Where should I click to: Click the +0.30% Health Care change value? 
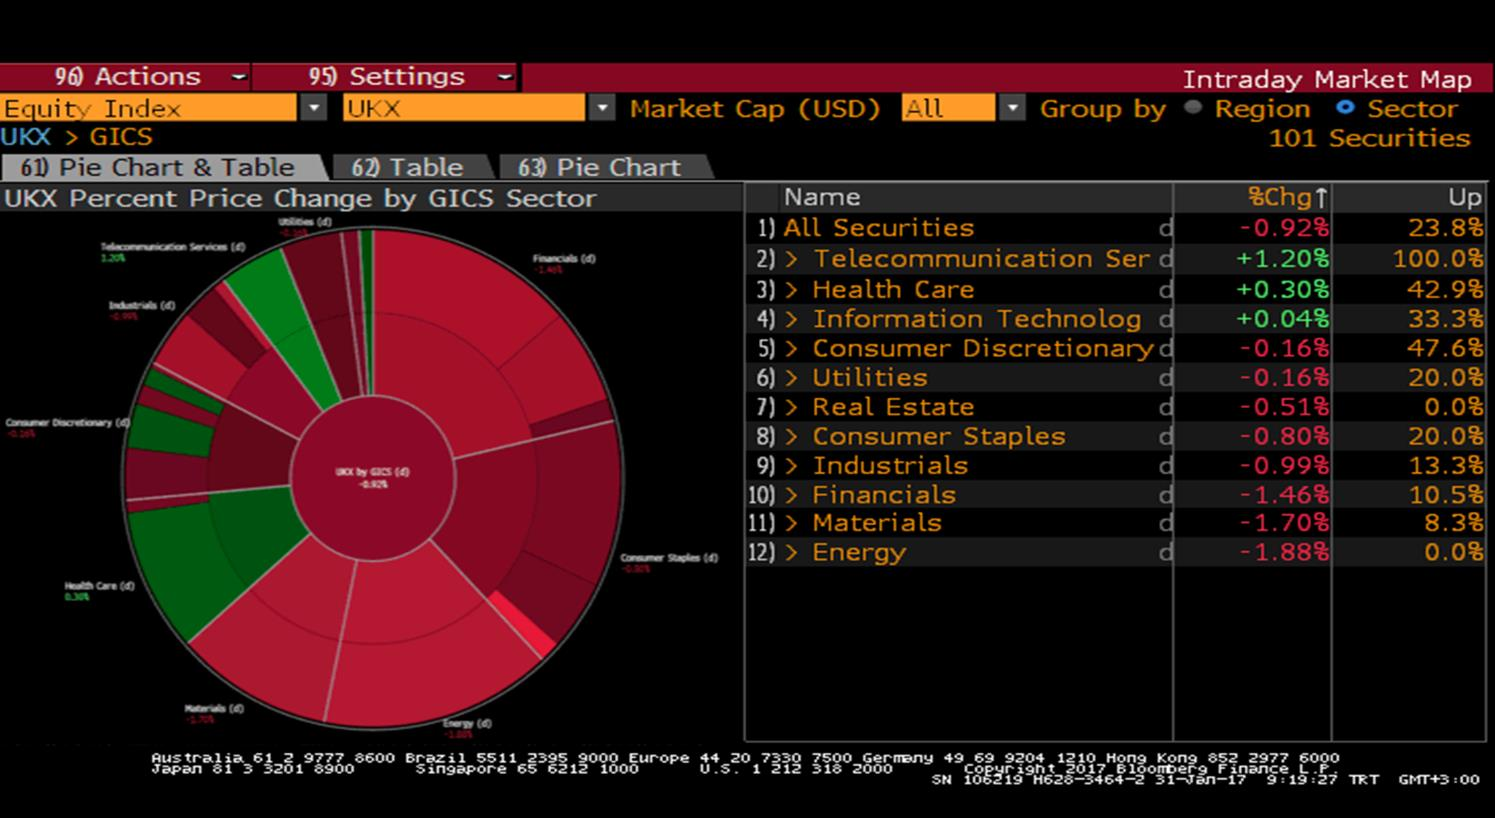pyautogui.click(x=1282, y=290)
